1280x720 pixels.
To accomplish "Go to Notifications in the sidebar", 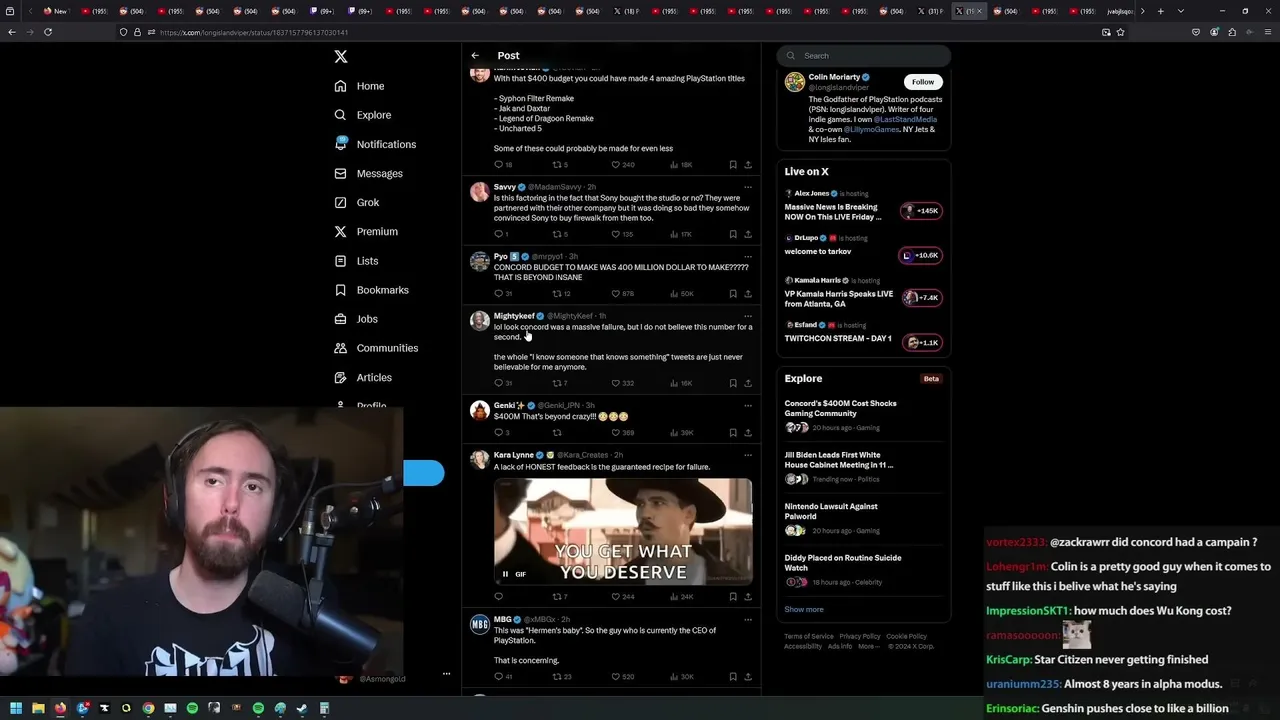I will pyautogui.click(x=376, y=144).
